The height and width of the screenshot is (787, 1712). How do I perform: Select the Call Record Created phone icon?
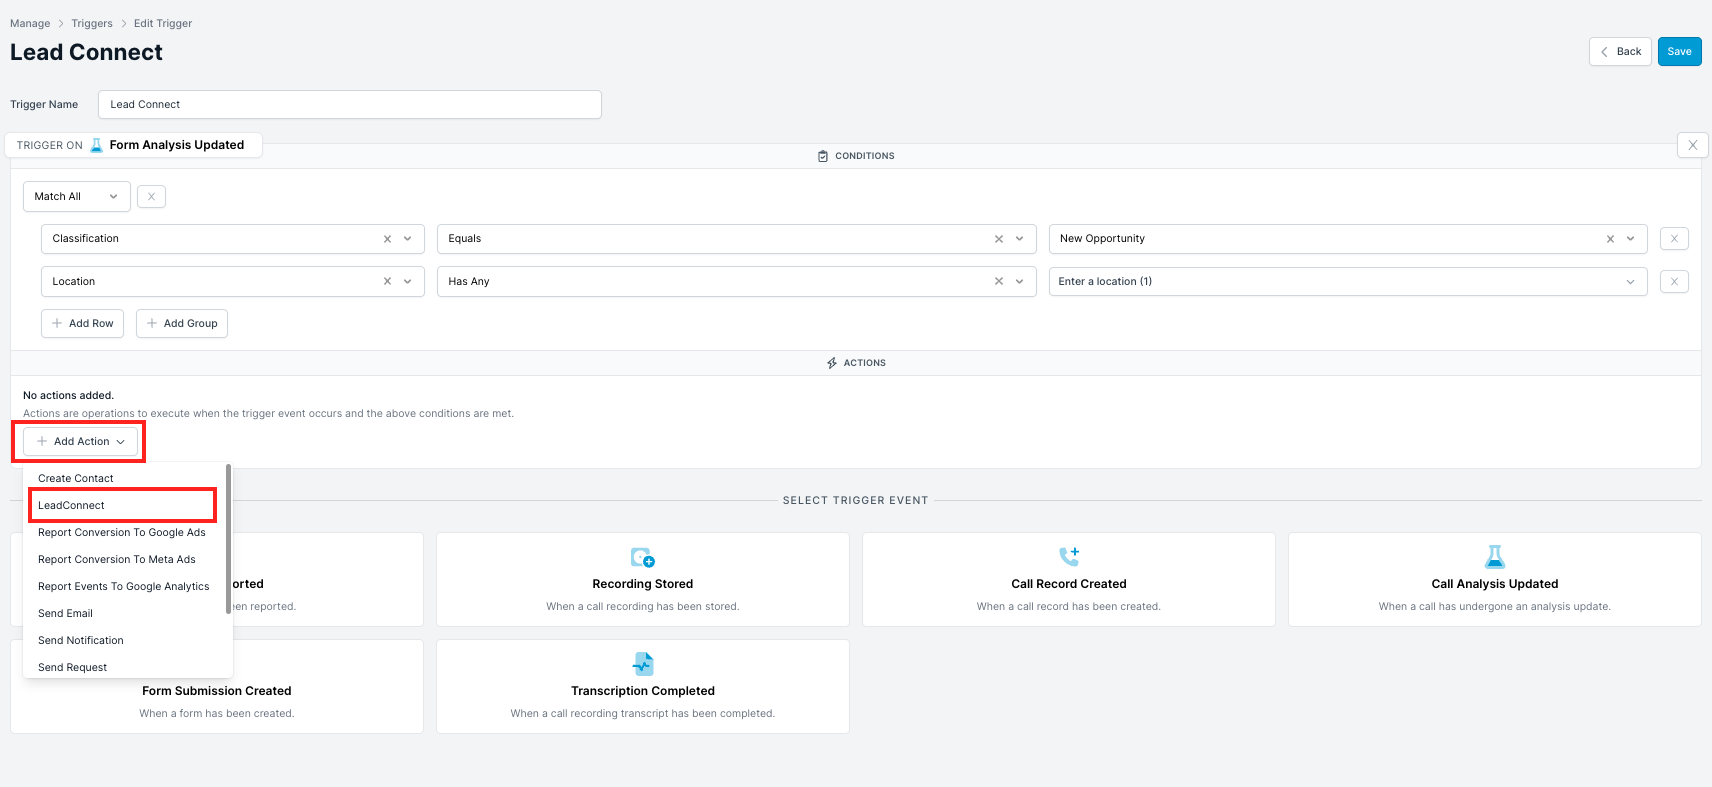[1069, 556]
